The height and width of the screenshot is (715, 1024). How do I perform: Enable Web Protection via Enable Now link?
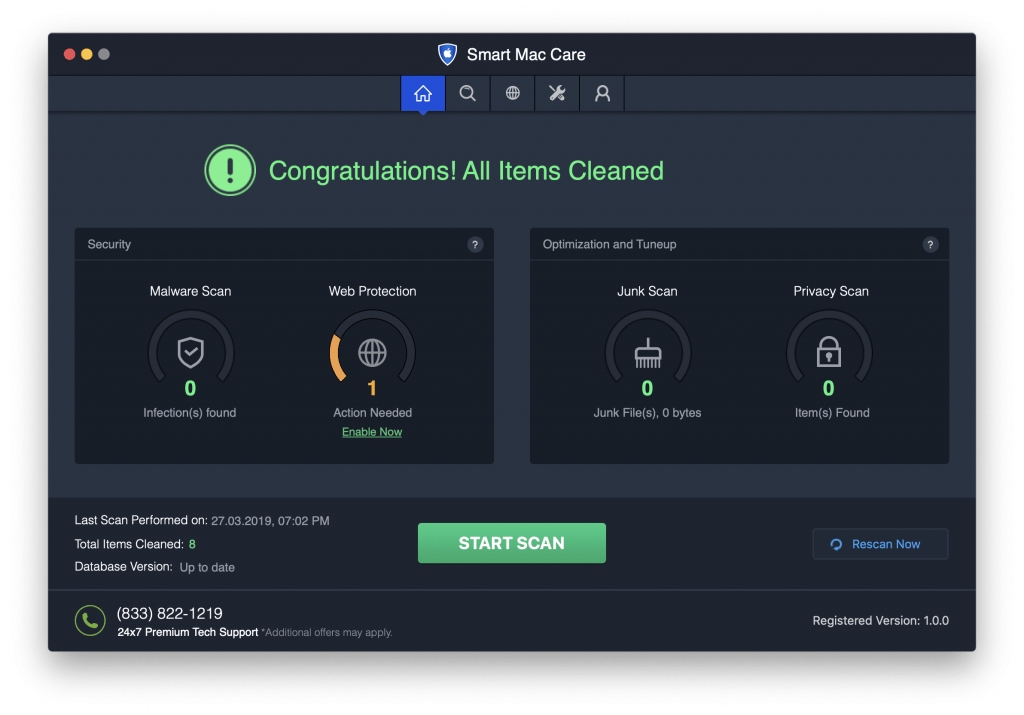(x=371, y=431)
